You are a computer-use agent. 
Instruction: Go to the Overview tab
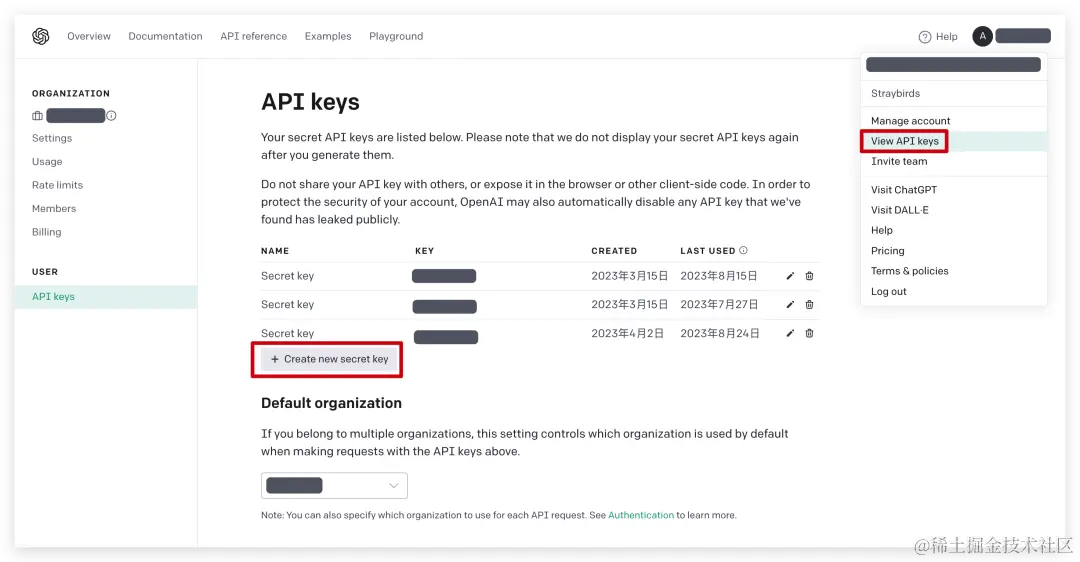coord(89,36)
